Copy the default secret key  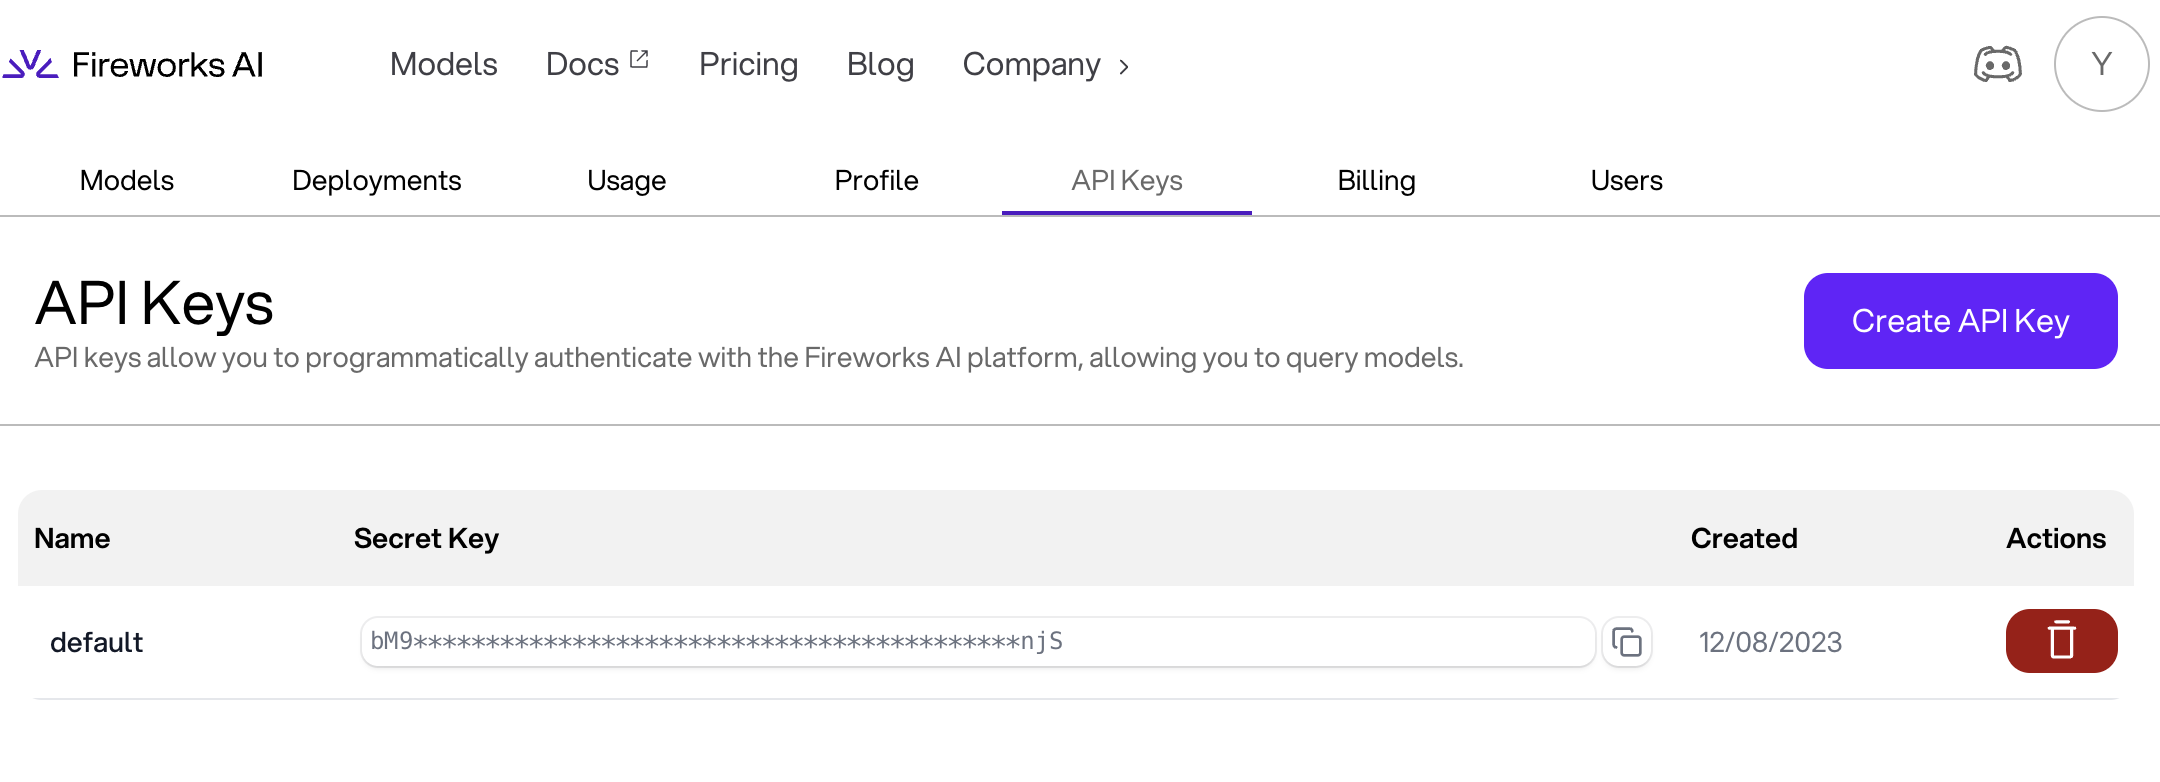coord(1627,642)
